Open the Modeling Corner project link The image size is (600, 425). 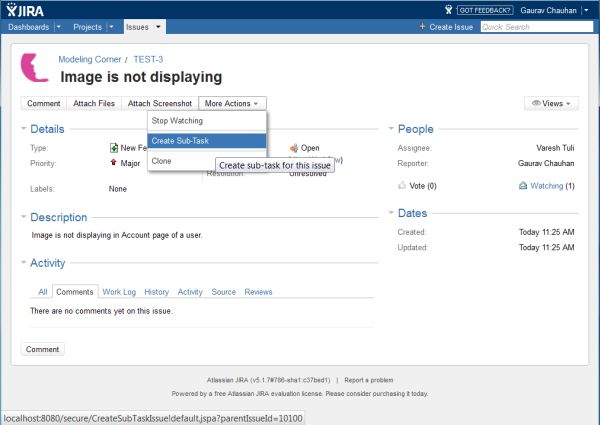pos(90,59)
